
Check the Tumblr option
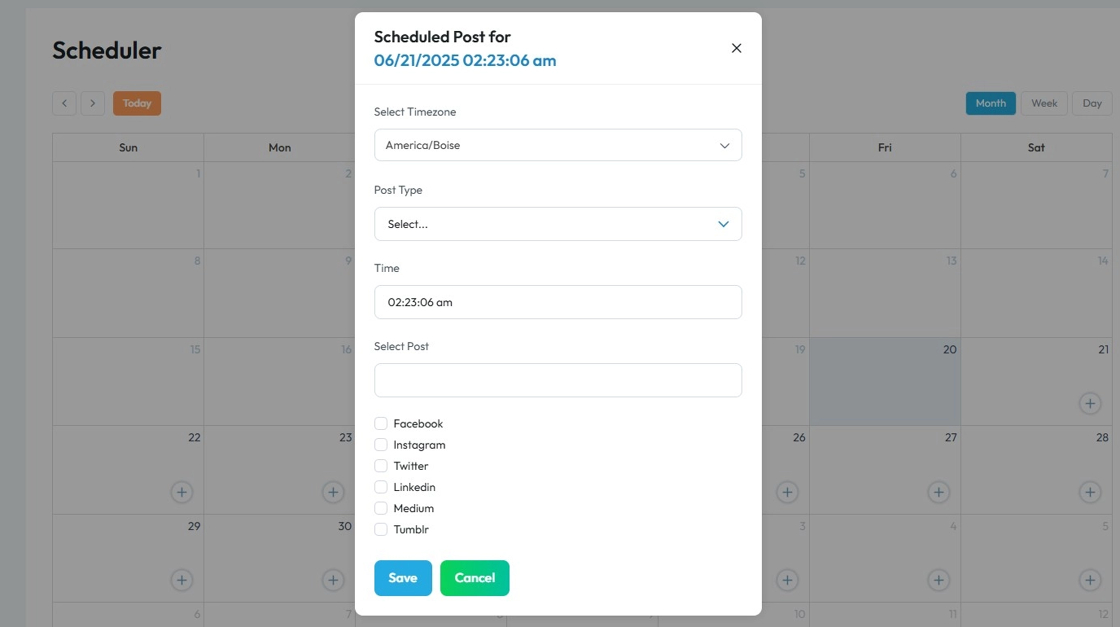pos(381,530)
